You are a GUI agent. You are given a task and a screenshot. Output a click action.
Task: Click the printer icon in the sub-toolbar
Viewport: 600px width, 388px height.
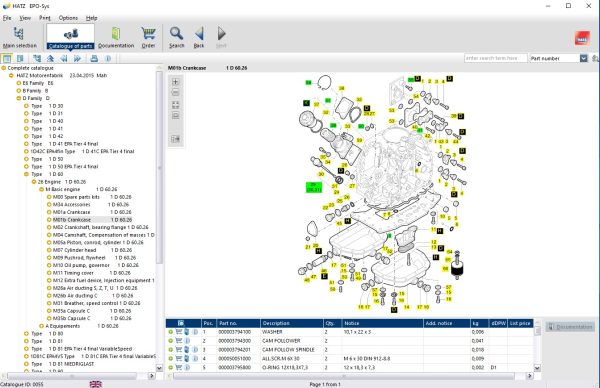pyautogui.click(x=94, y=59)
